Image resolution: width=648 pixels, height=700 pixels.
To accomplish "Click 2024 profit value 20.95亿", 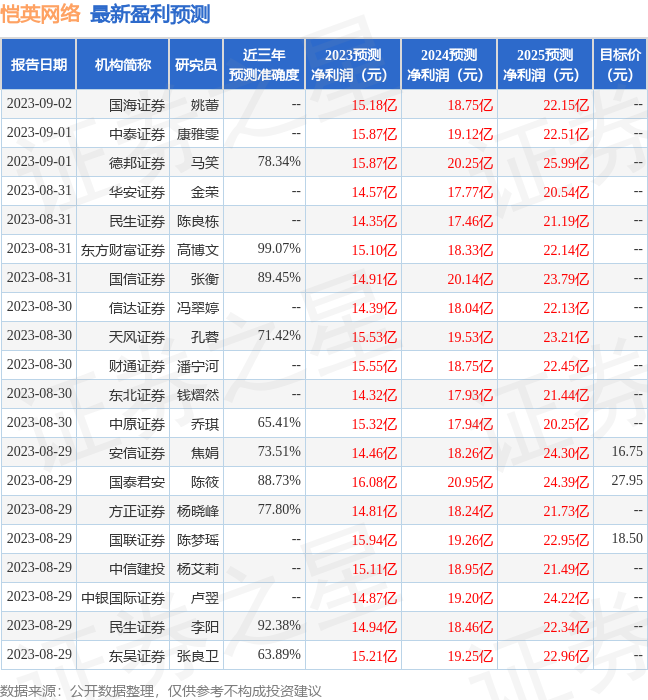I will [x=470, y=483].
